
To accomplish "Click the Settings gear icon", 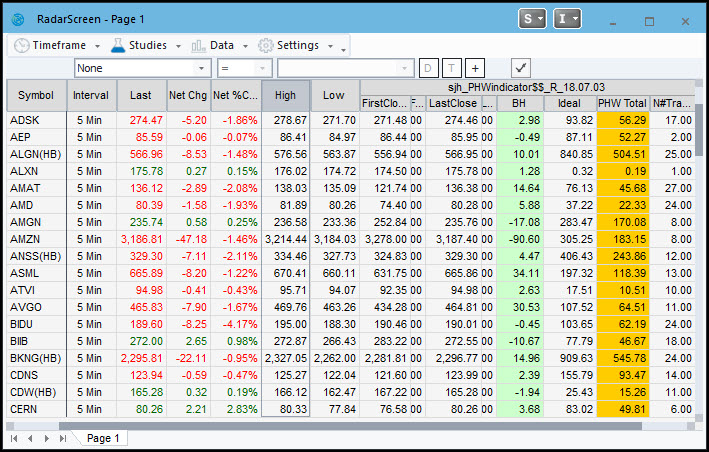I will click(x=265, y=45).
